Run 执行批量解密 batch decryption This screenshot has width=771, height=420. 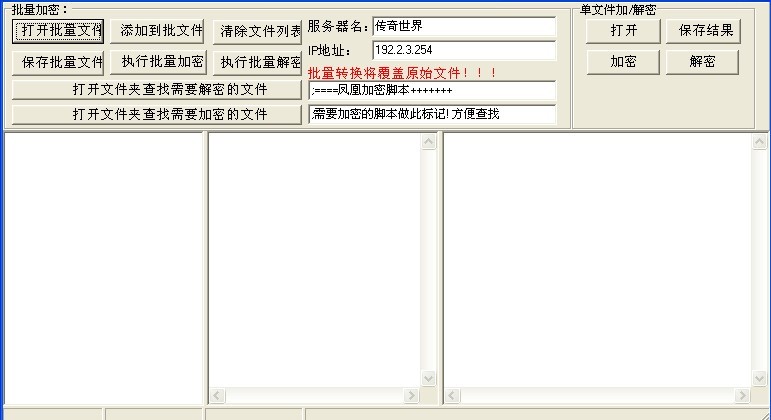(258, 62)
